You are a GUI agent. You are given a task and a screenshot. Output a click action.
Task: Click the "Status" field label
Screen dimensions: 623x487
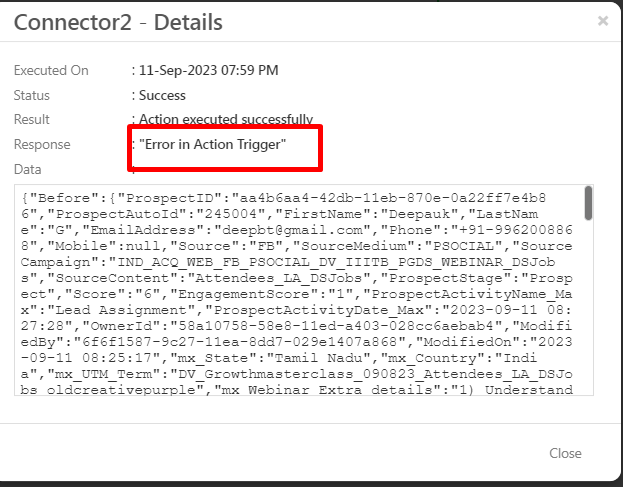coord(32,95)
